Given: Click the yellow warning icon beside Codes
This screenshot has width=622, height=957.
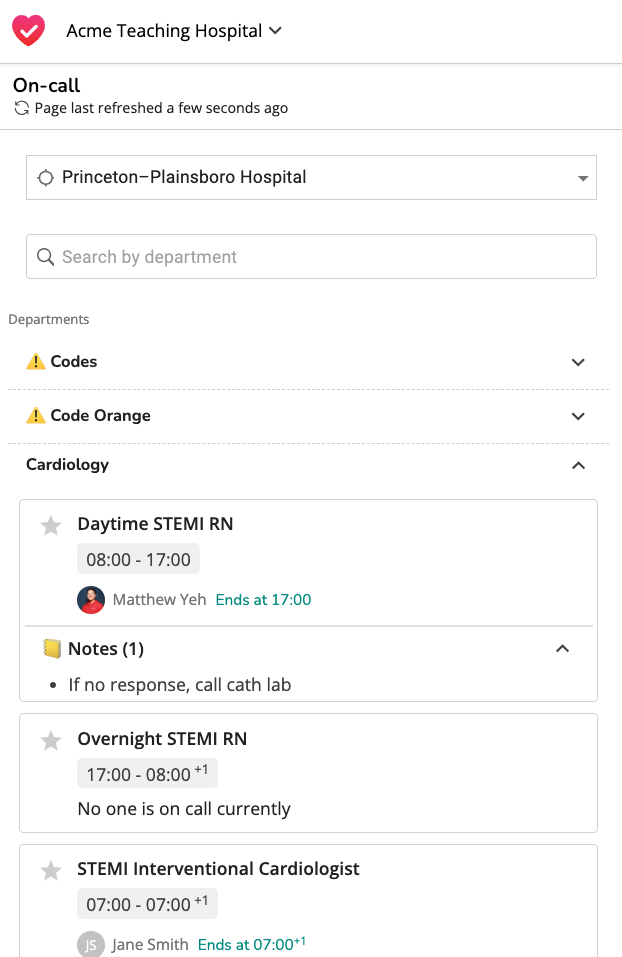Looking at the screenshot, I should (x=36, y=361).
